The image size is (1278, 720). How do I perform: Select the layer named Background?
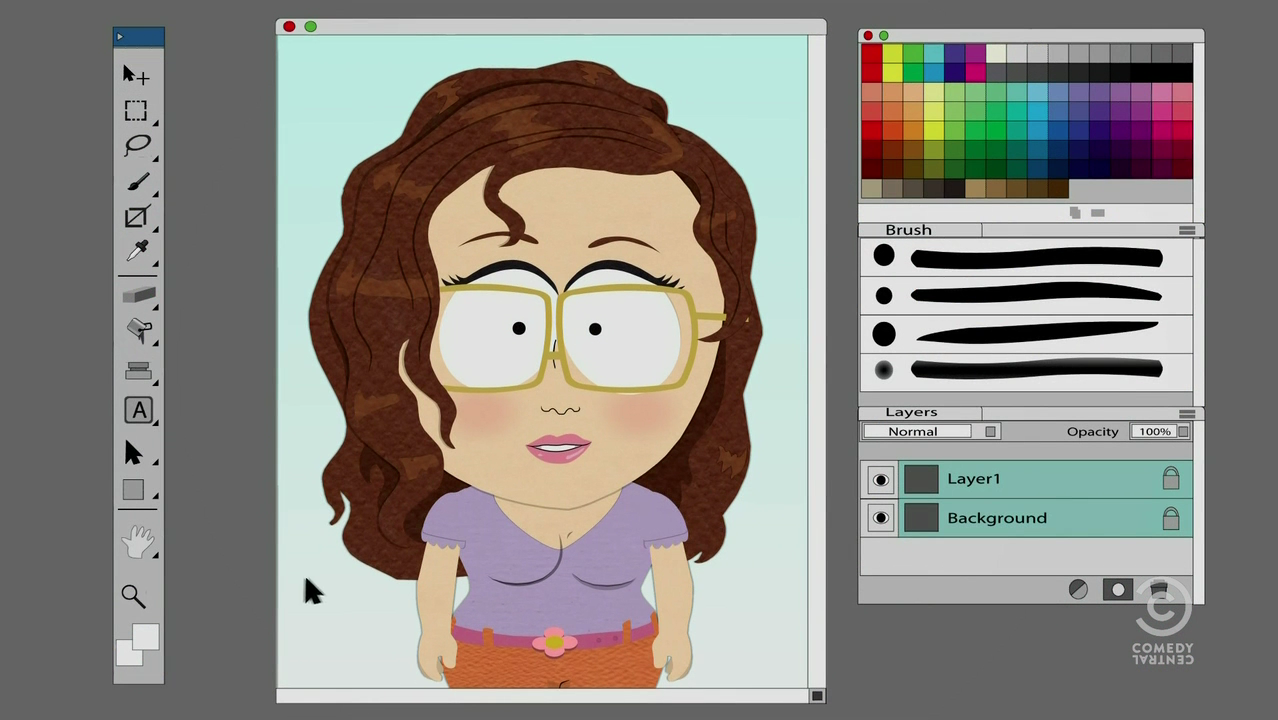pos(1045,518)
